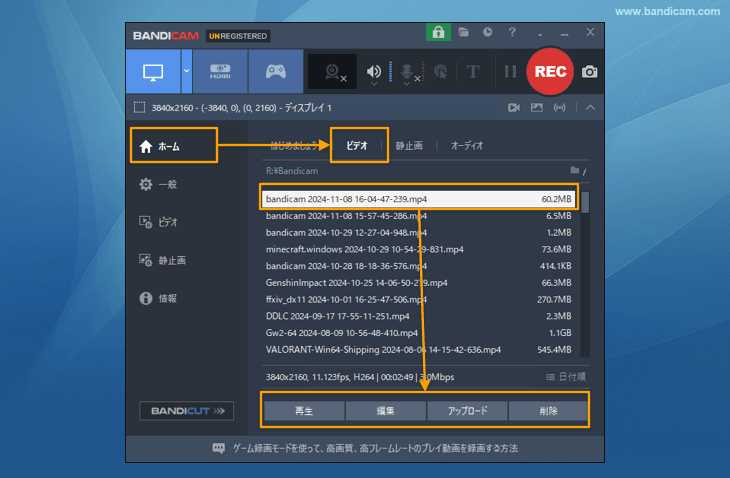Click 再生 play button
Viewport: 730px width, 478px height.
click(x=304, y=411)
